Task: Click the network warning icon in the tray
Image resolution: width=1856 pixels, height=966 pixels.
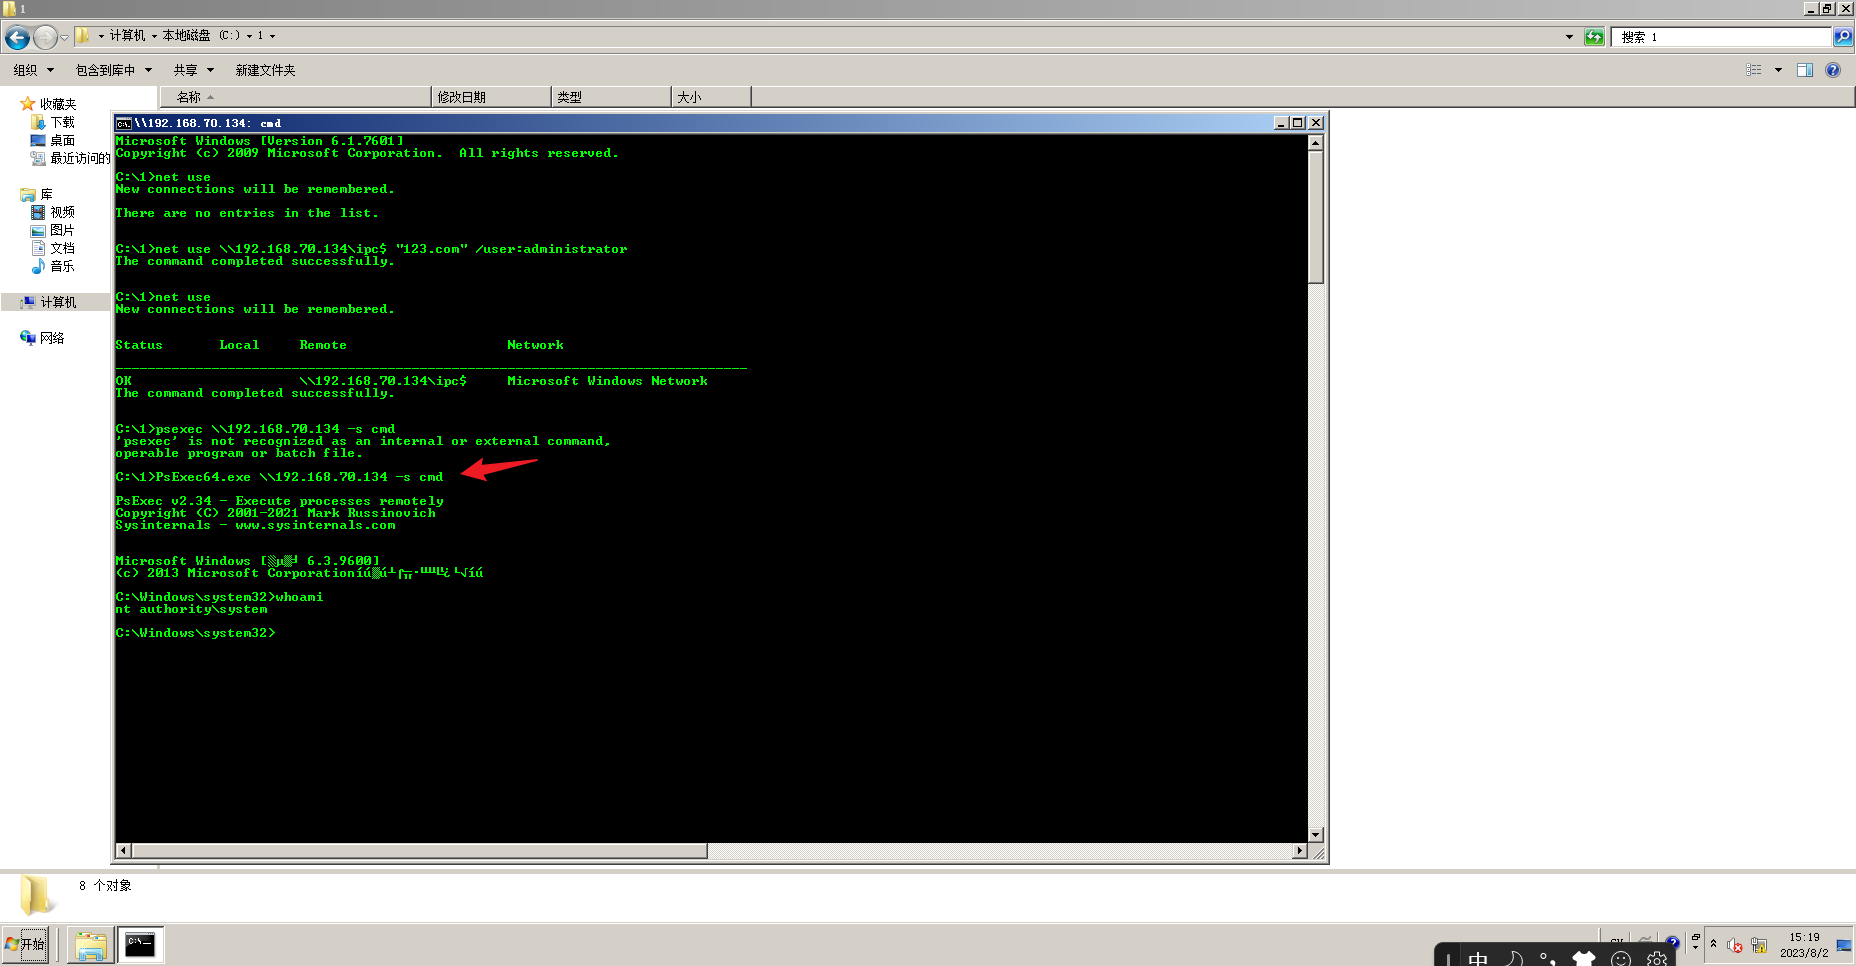Action: (x=1759, y=947)
